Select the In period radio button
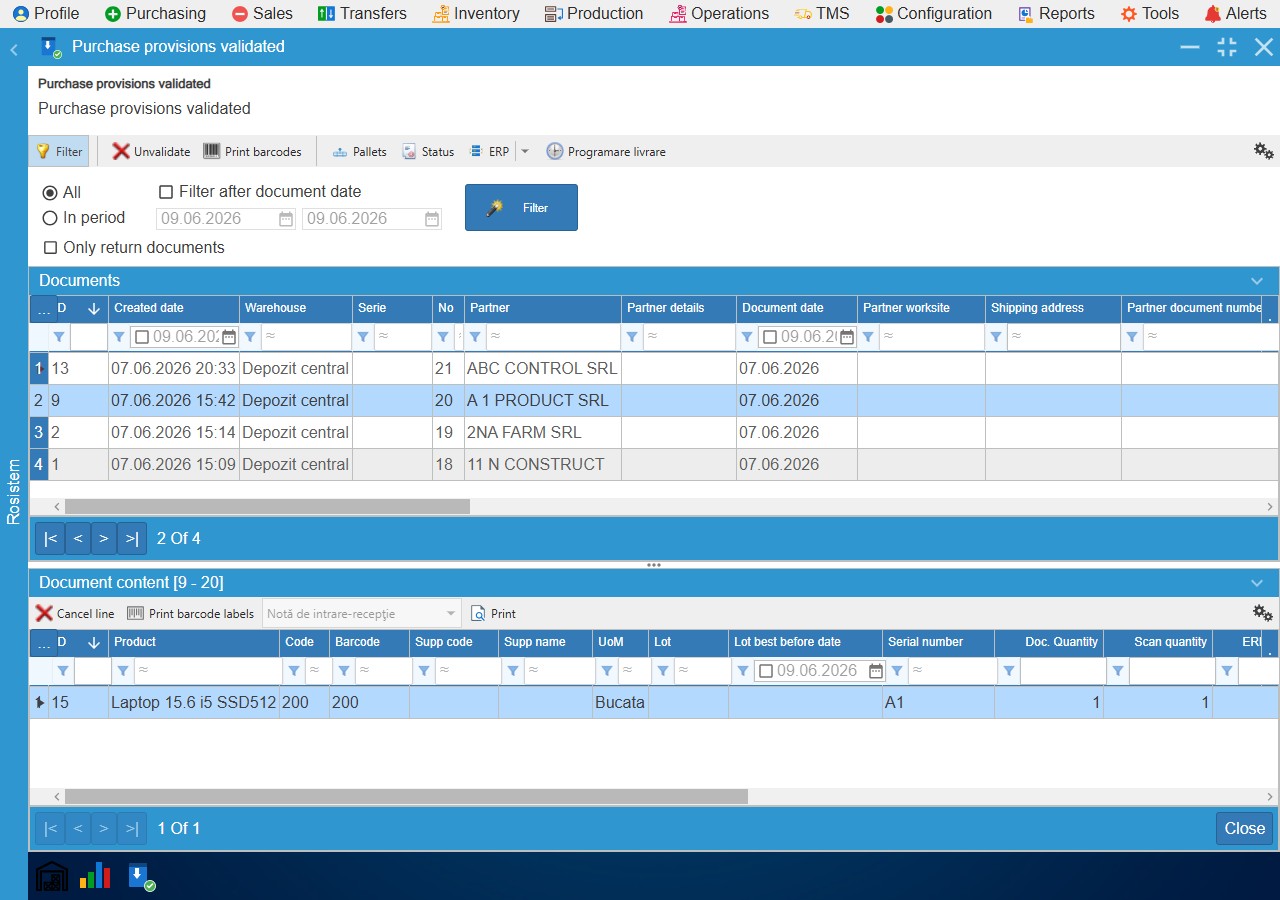Viewport: 1280px width, 900px height. 50,218
